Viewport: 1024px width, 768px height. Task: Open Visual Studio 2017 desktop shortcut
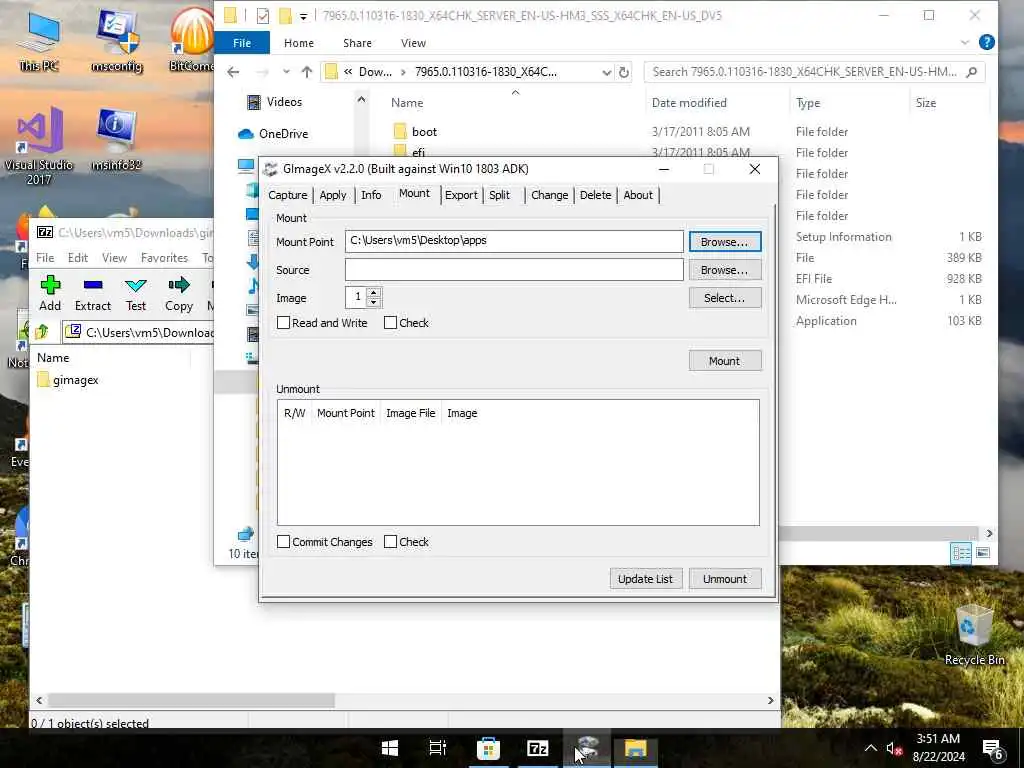pyautogui.click(x=39, y=145)
